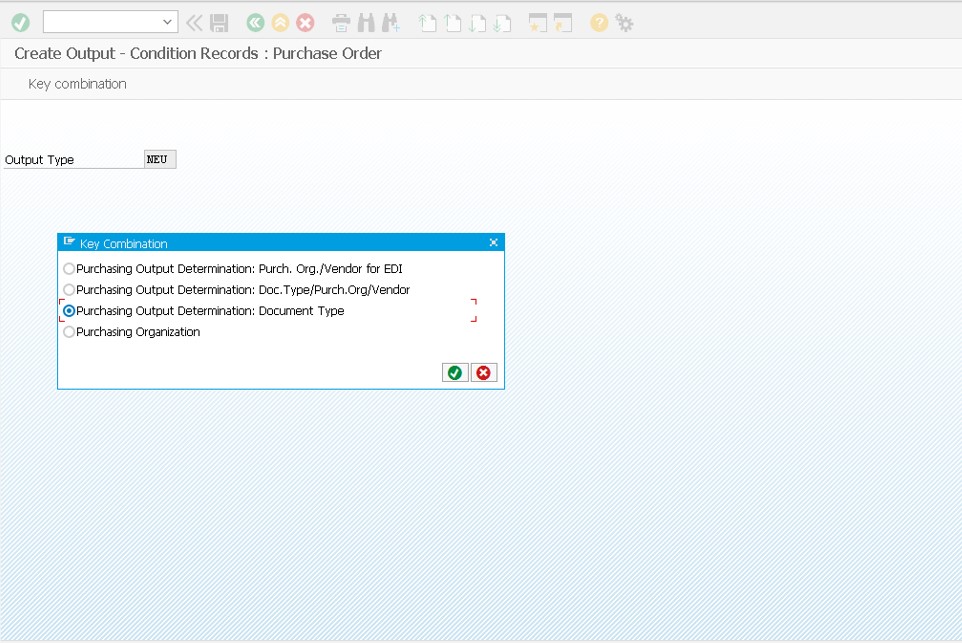The image size is (962, 643).
Task: Click the red Cancel icon in toolbar
Action: (x=305, y=23)
